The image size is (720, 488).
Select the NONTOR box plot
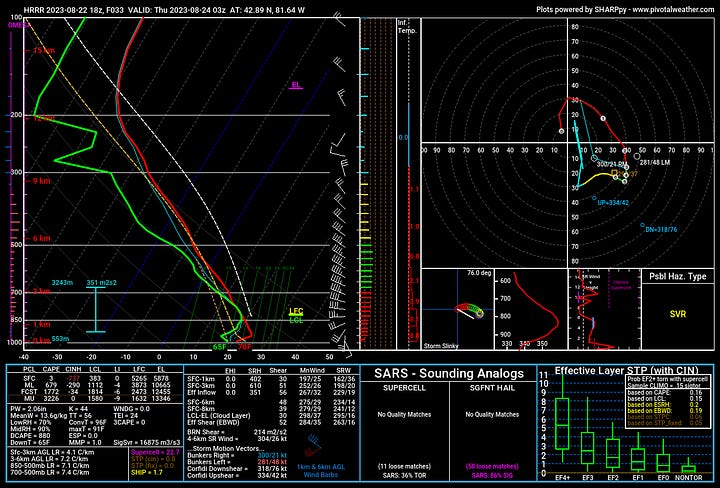pyautogui.click(x=688, y=467)
